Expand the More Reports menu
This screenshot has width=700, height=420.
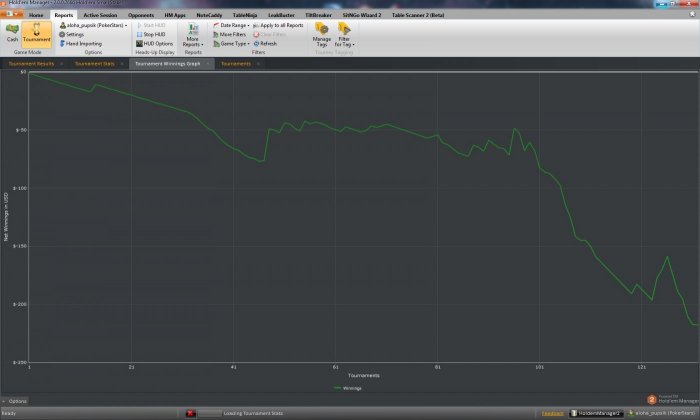pos(192,36)
